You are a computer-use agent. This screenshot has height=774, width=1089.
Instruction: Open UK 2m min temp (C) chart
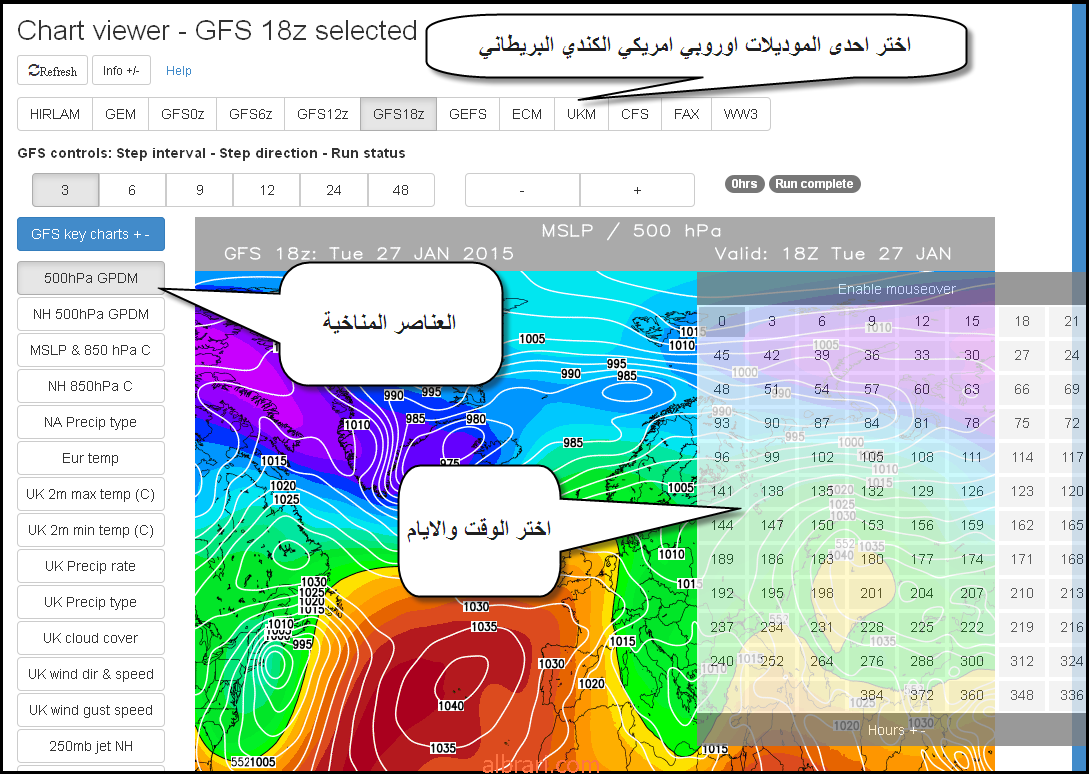click(91, 530)
